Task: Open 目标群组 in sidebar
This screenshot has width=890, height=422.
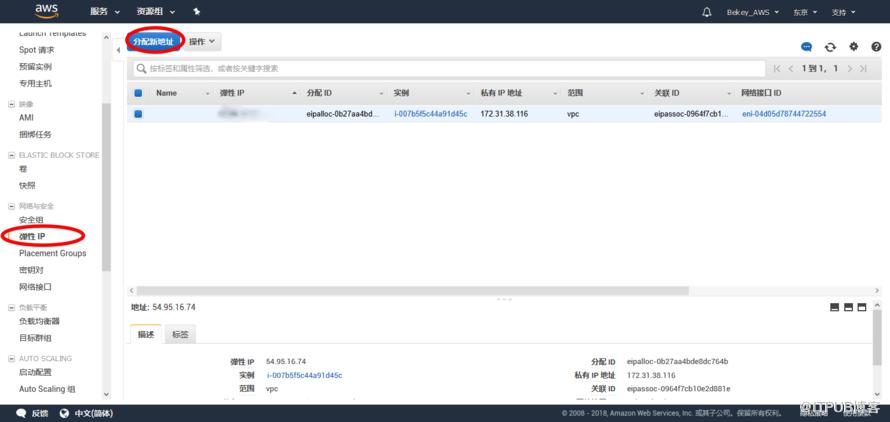Action: click(x=35, y=338)
